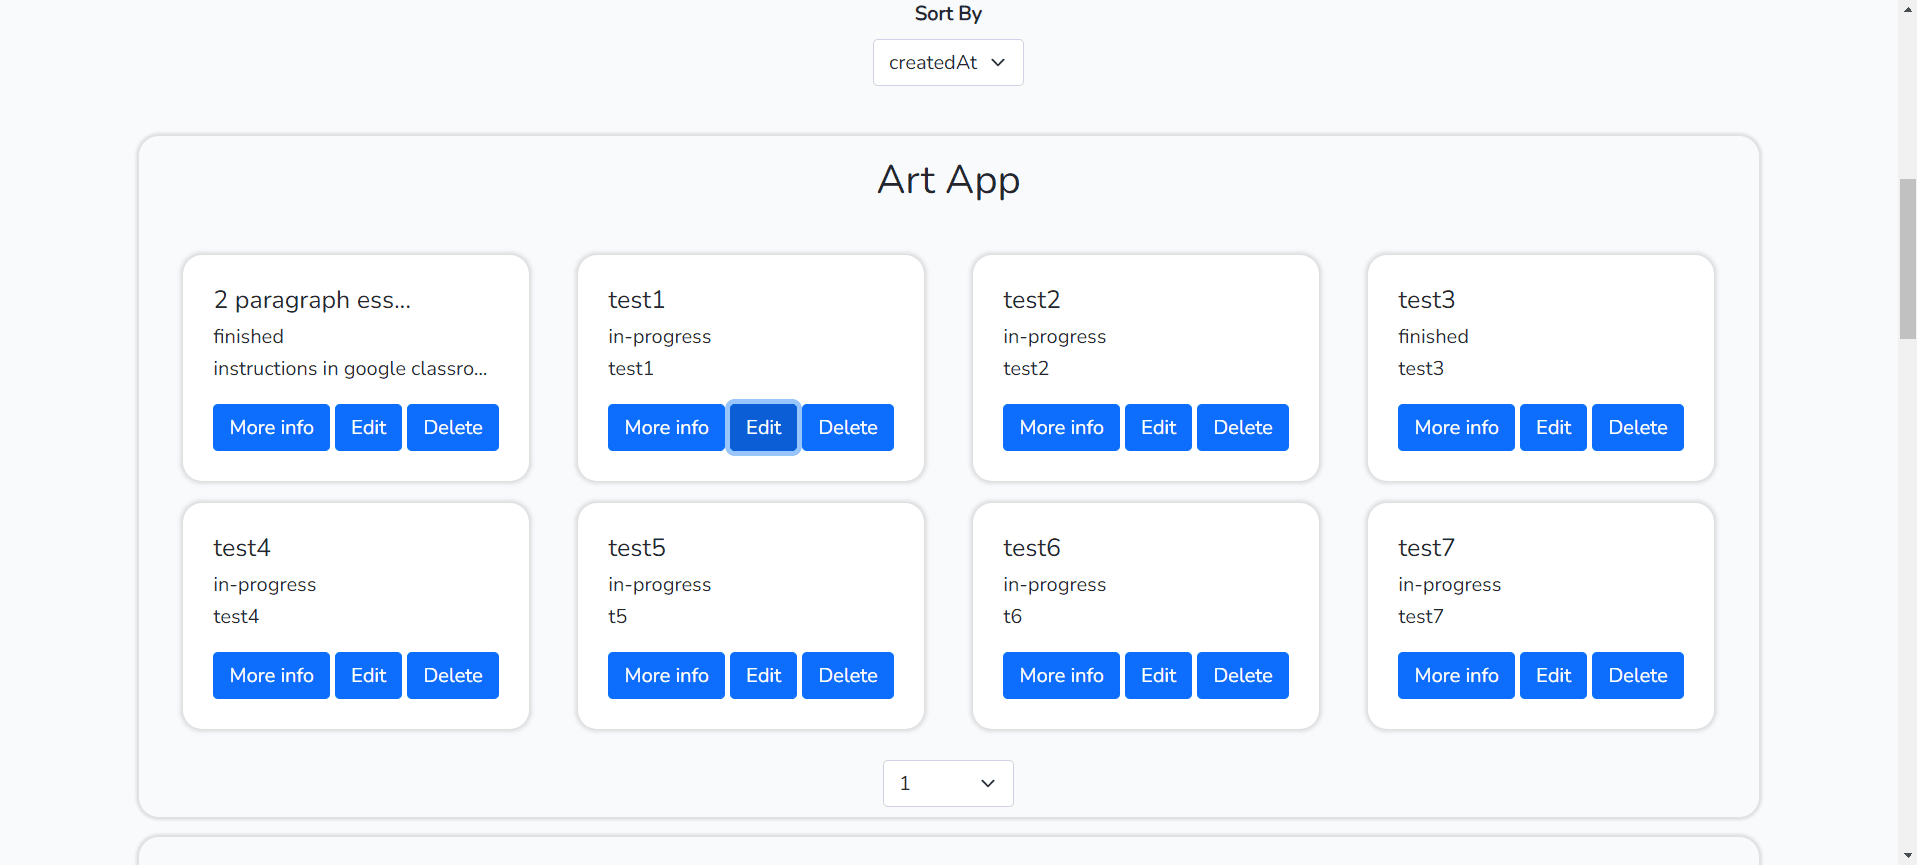Delete the test6 task
1917x865 pixels.
[x=1242, y=676]
